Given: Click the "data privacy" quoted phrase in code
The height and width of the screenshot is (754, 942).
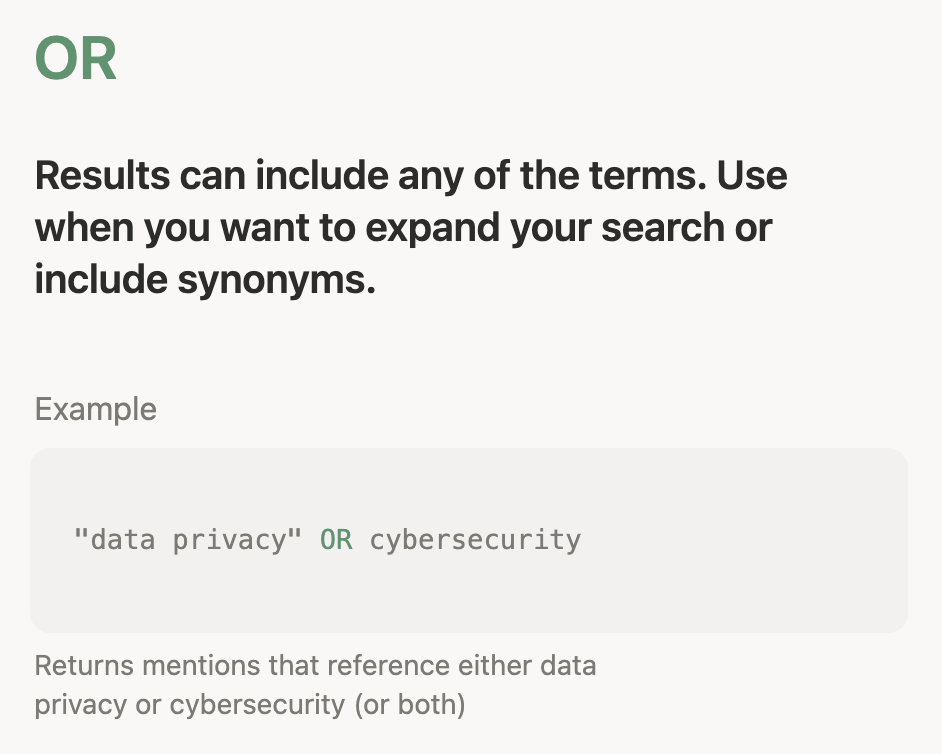Looking at the screenshot, I should coord(188,540).
